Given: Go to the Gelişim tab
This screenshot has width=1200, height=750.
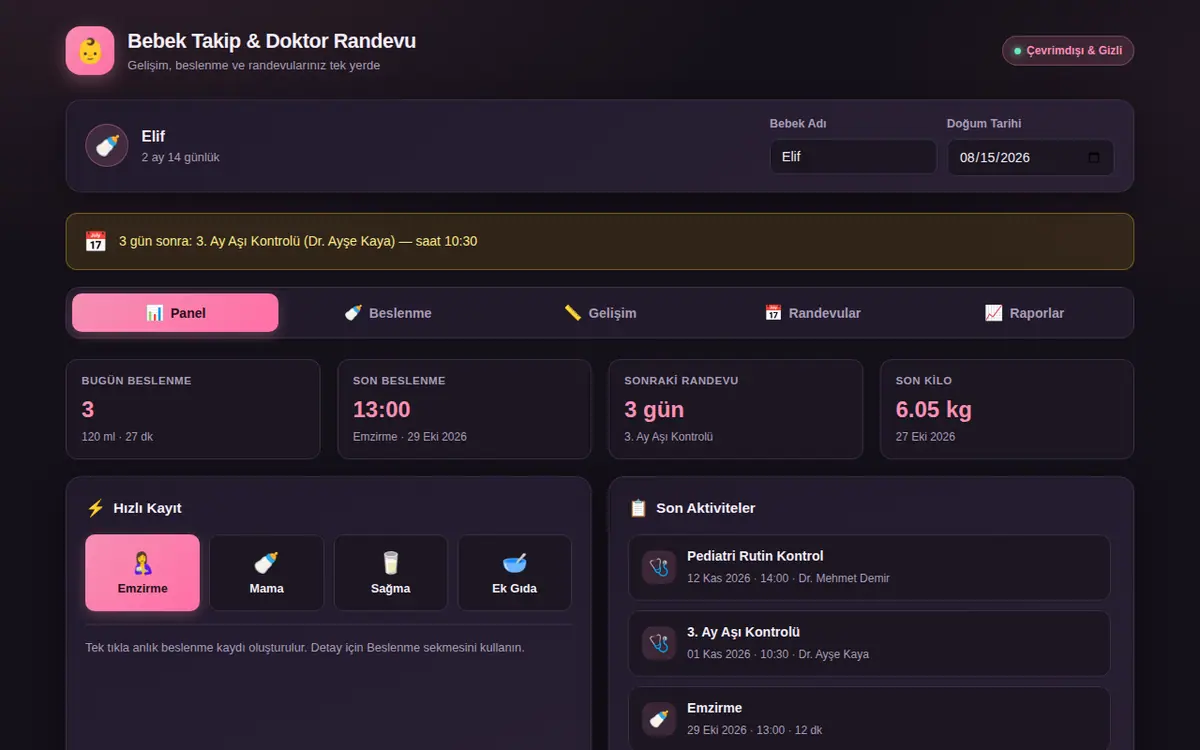Looking at the screenshot, I should pyautogui.click(x=600, y=313).
